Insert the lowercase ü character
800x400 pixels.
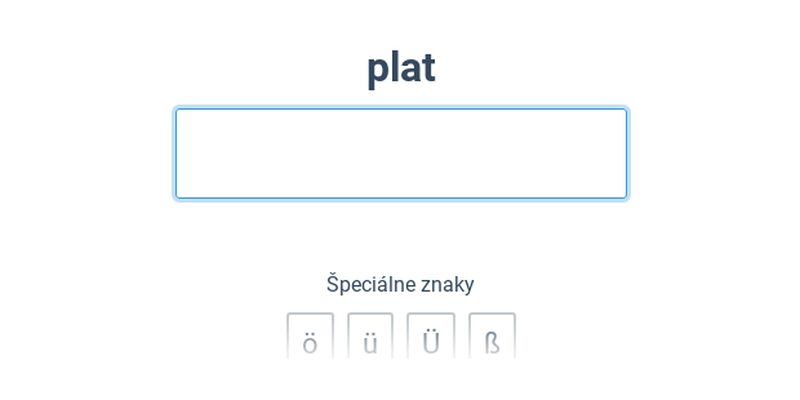[x=370, y=336]
